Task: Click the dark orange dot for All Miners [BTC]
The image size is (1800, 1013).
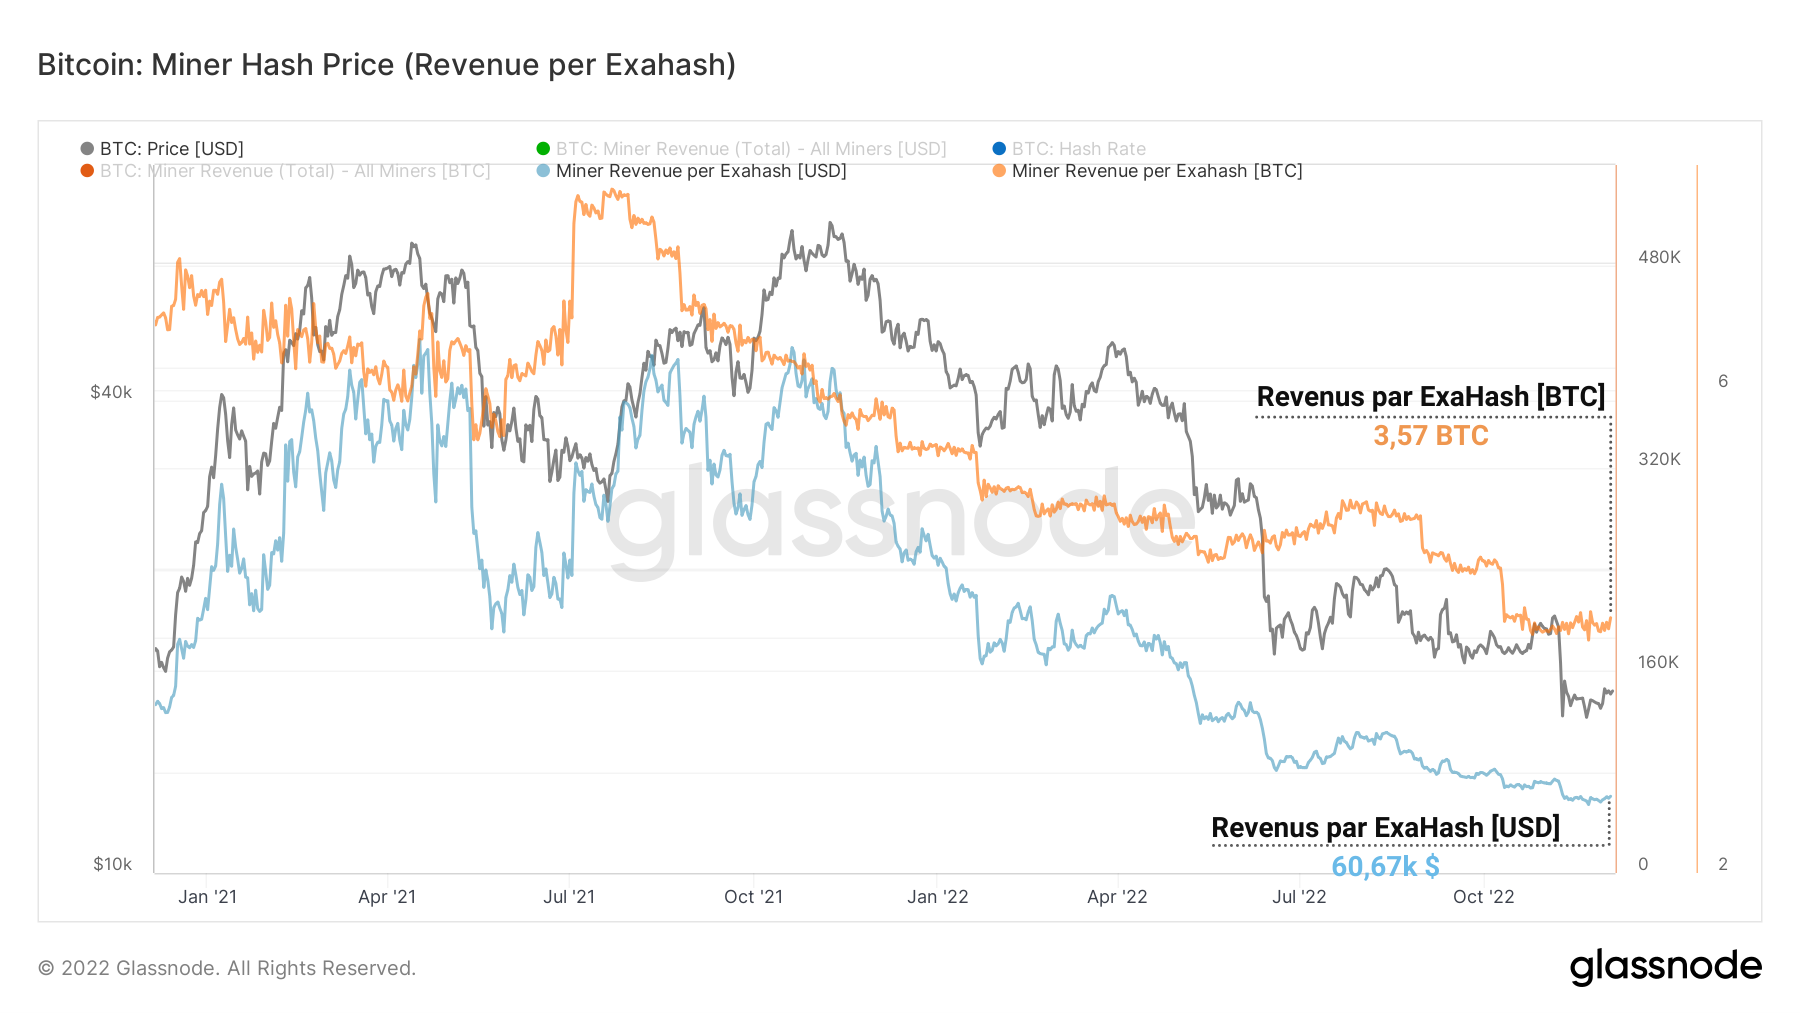Action: pos(87,171)
